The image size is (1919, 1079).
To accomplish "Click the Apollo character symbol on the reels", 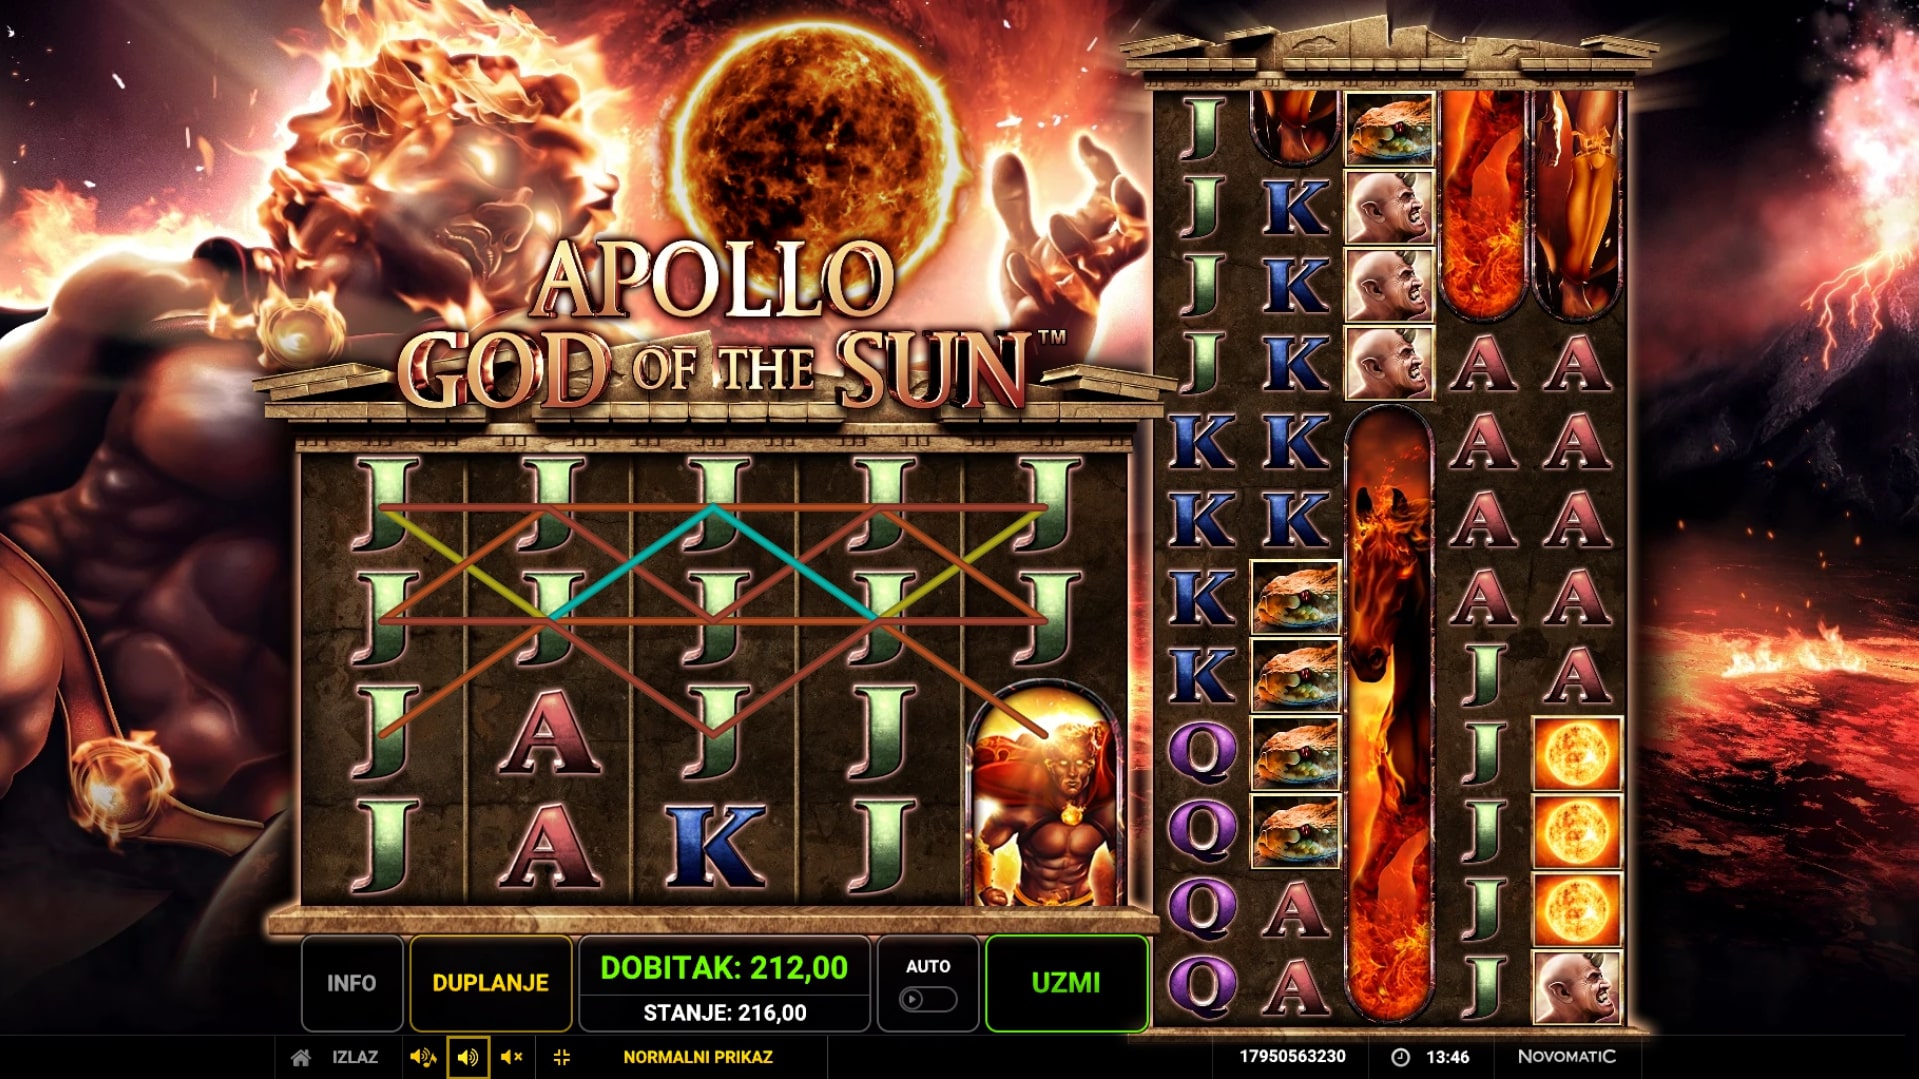I will pyautogui.click(x=1045, y=795).
